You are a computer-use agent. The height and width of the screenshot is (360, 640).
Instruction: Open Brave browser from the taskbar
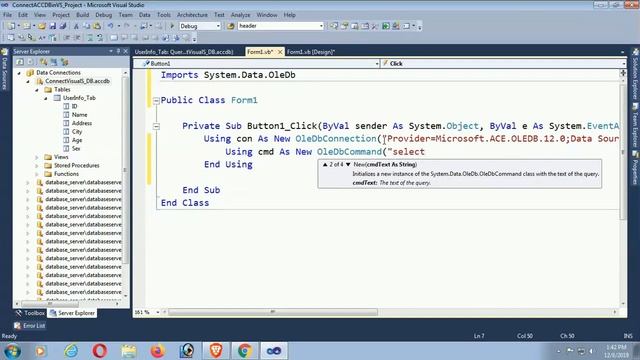click(216, 351)
